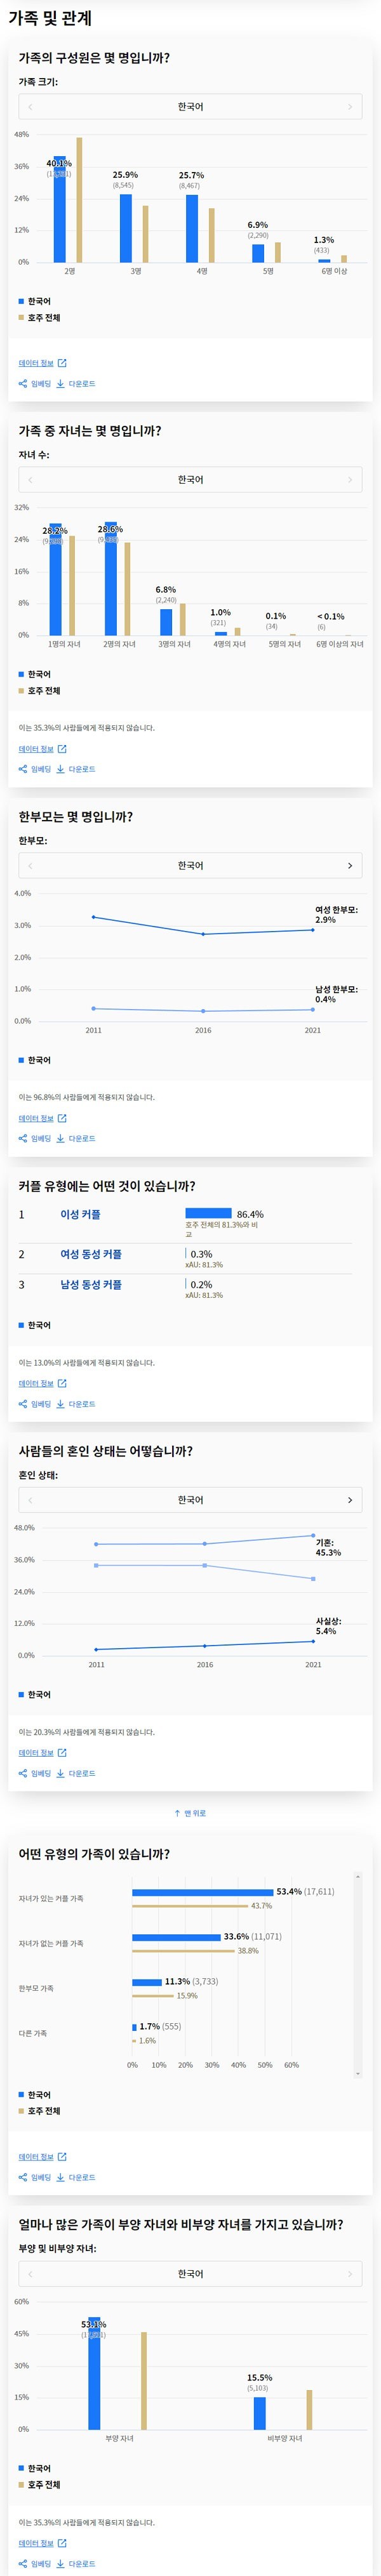381x2576 pixels.
Task: Click the right chevron on the 혼인 상태 selector
Action: pos(350,1500)
